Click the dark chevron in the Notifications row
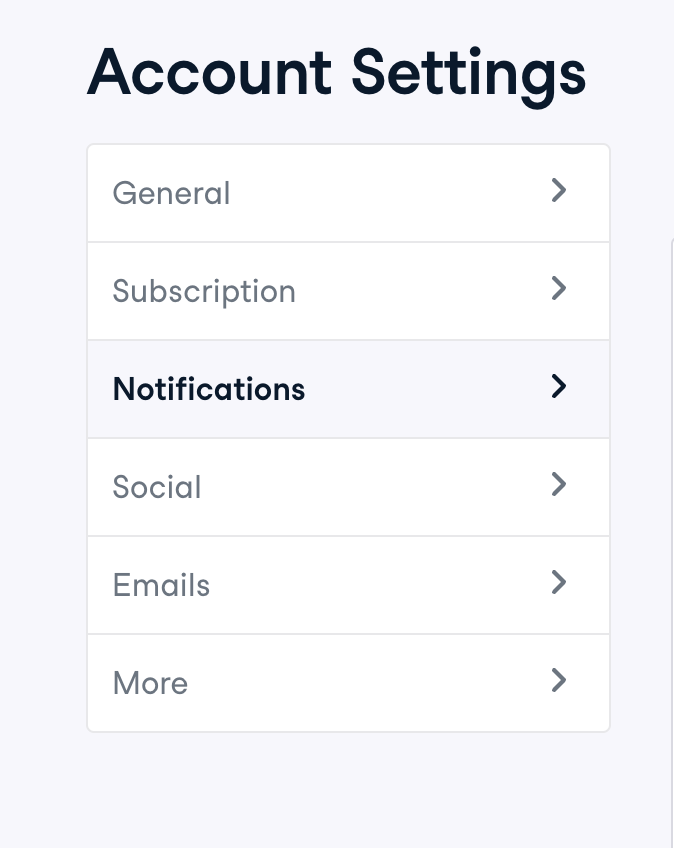The image size is (674, 848). (x=559, y=387)
